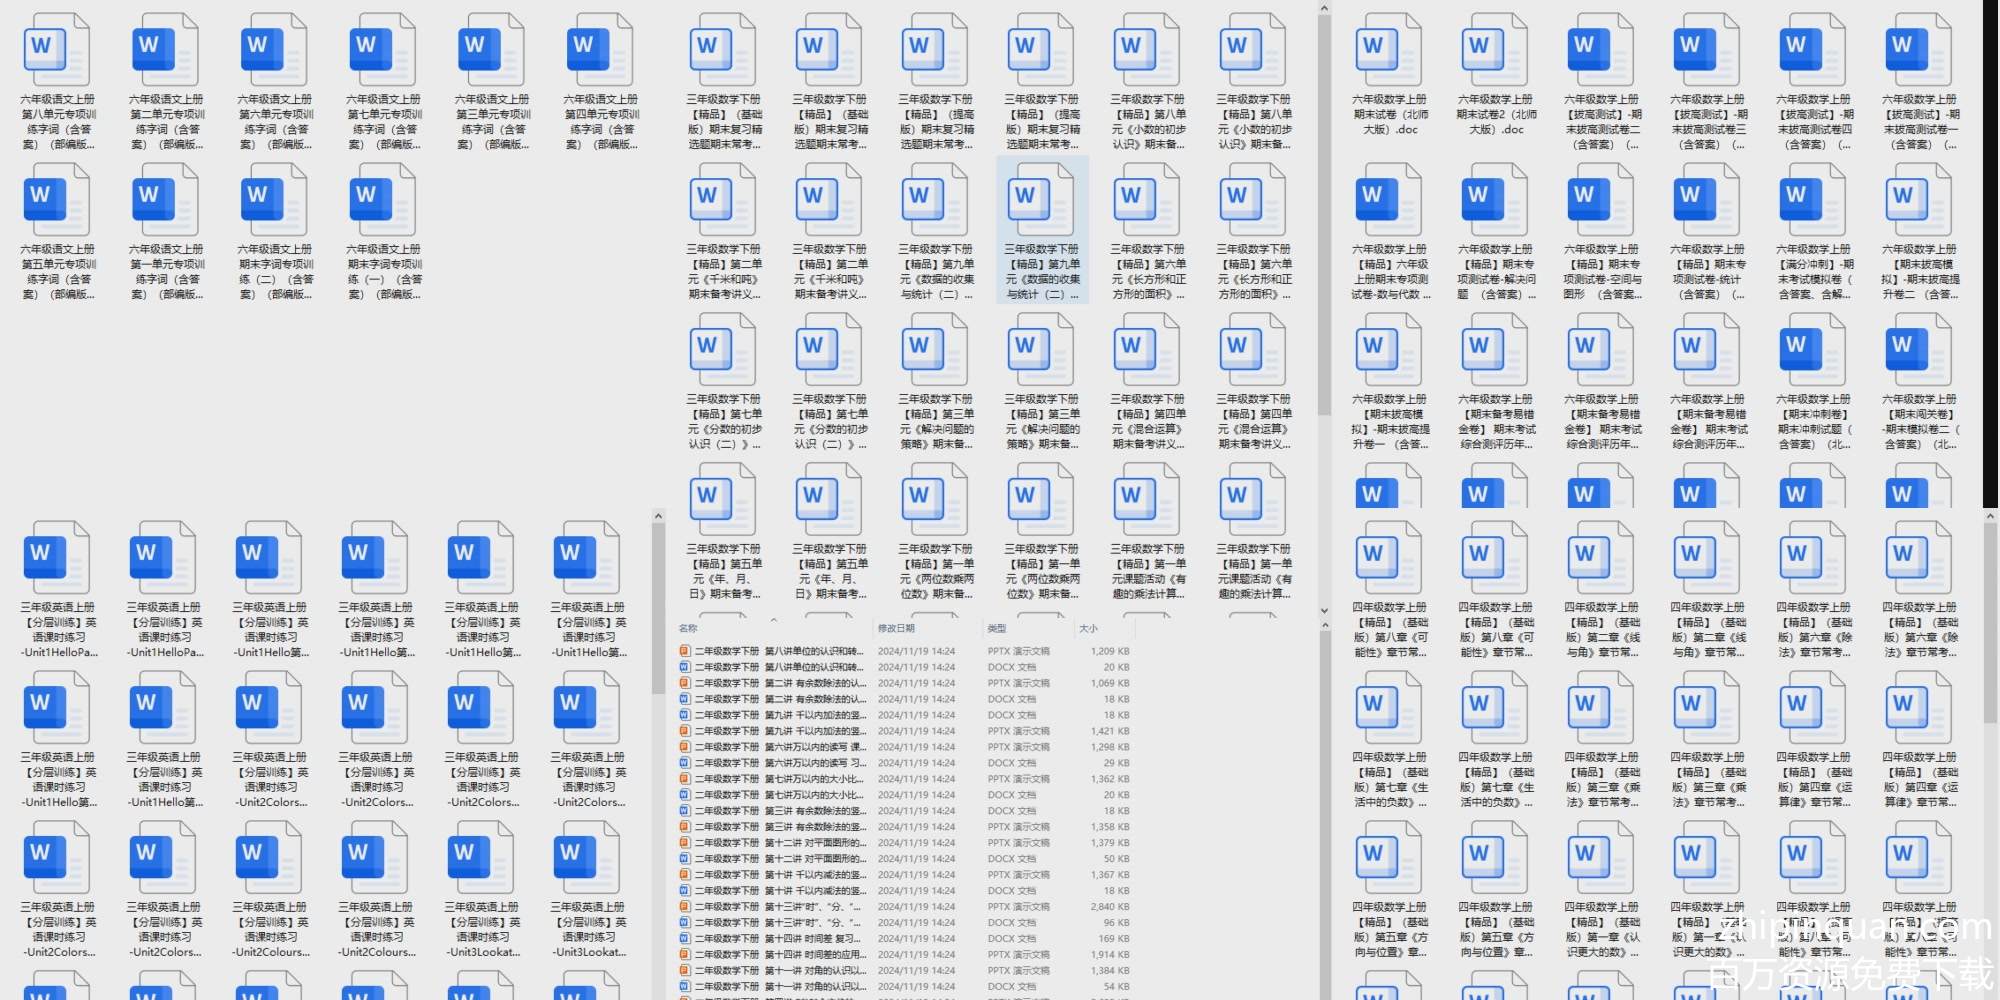This screenshot has width=2000, height=1000.
Task: Open 六年级语文上册 第一单元专项训练 Word file
Action: tap(166, 200)
